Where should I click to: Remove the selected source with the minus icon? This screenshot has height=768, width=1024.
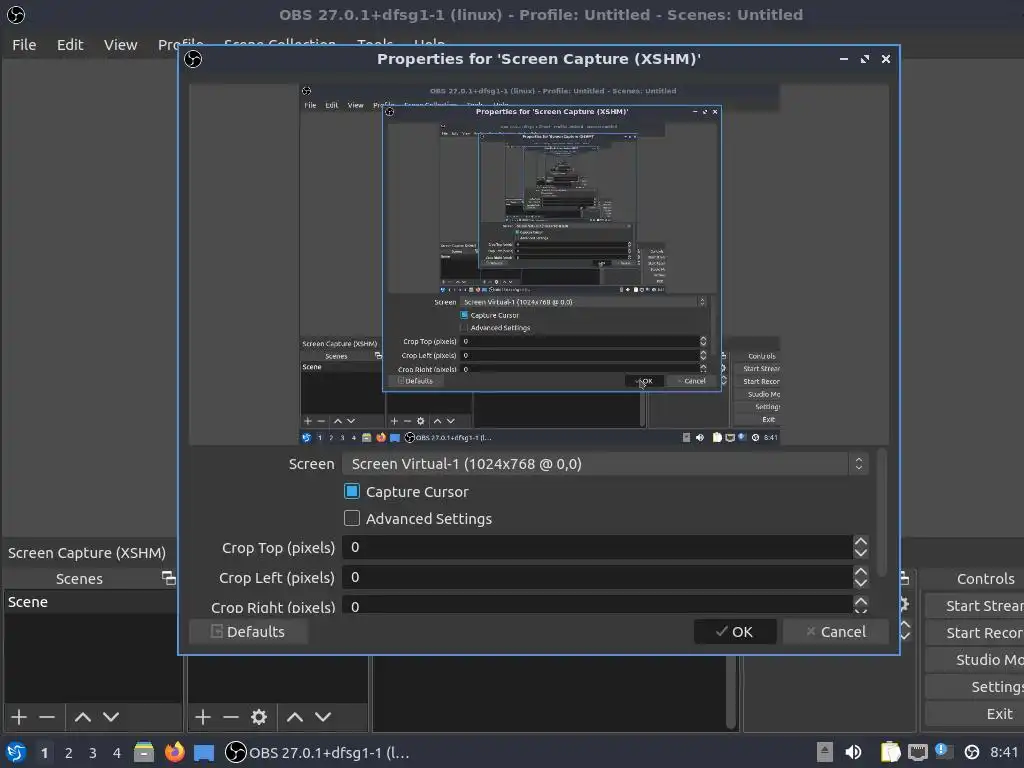(231, 717)
